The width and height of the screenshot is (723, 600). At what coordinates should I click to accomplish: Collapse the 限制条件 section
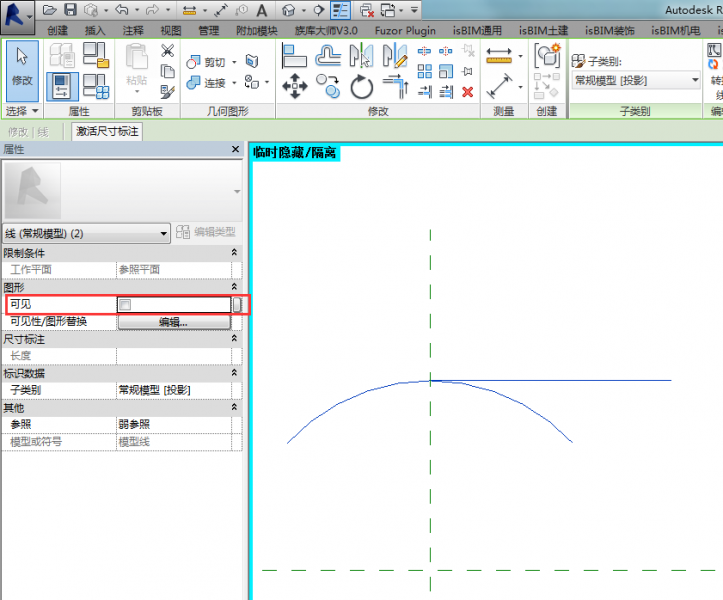235,253
